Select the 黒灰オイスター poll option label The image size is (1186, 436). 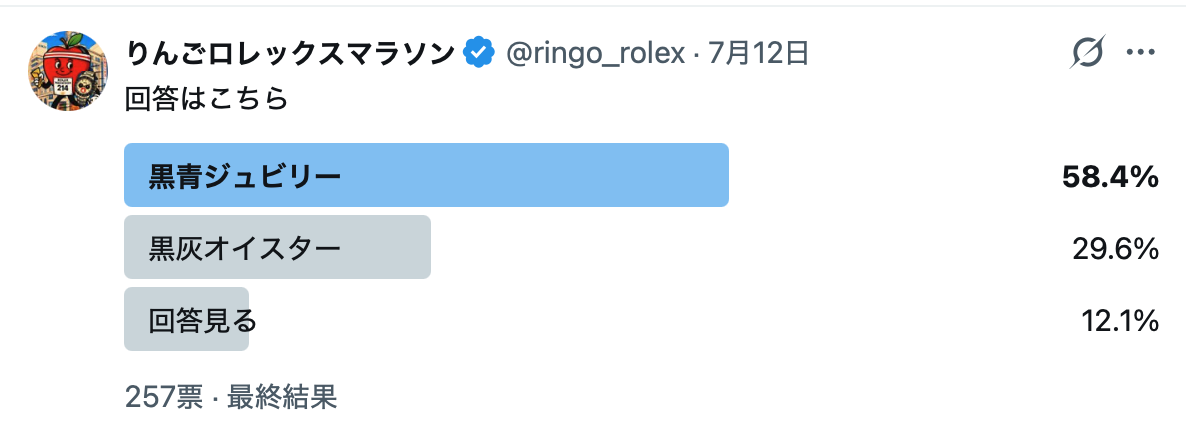(x=244, y=248)
